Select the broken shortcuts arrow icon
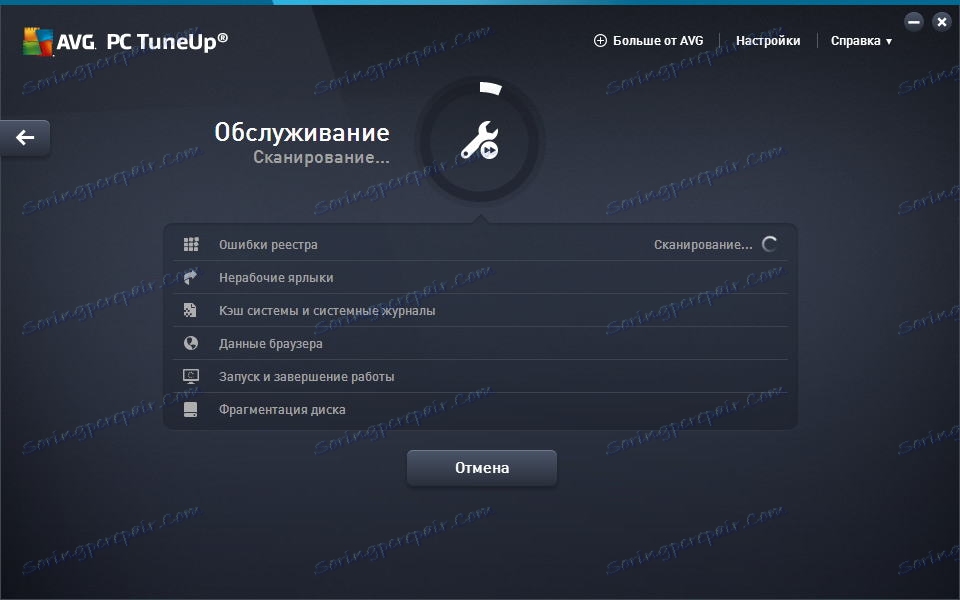960x600 pixels. click(189, 277)
